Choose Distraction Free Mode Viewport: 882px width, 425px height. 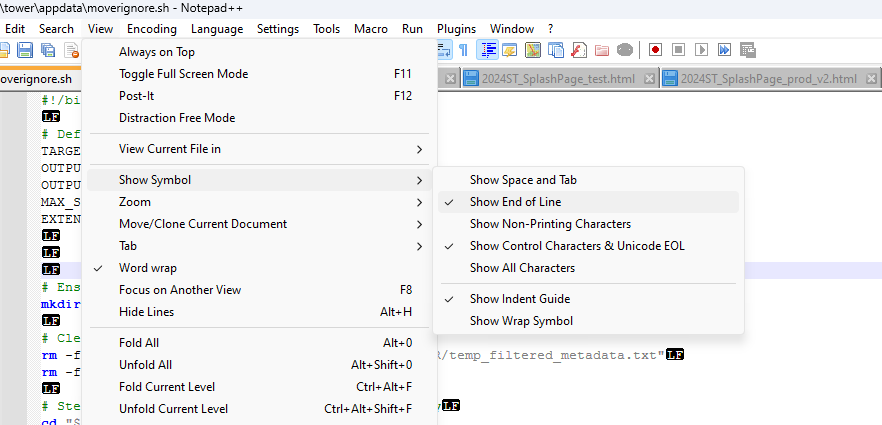pos(258,117)
